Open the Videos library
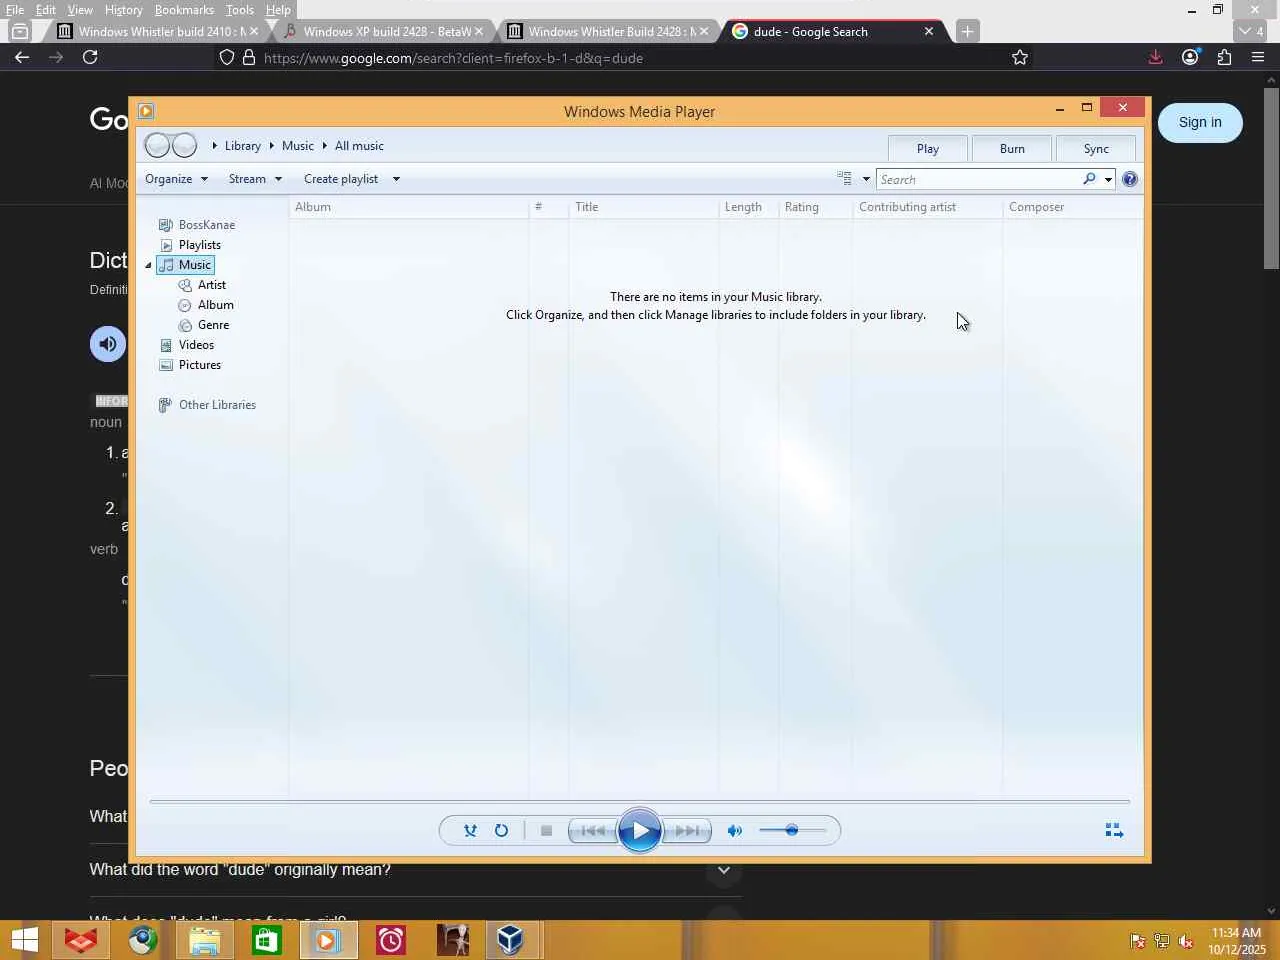The height and width of the screenshot is (960, 1280). tap(196, 345)
